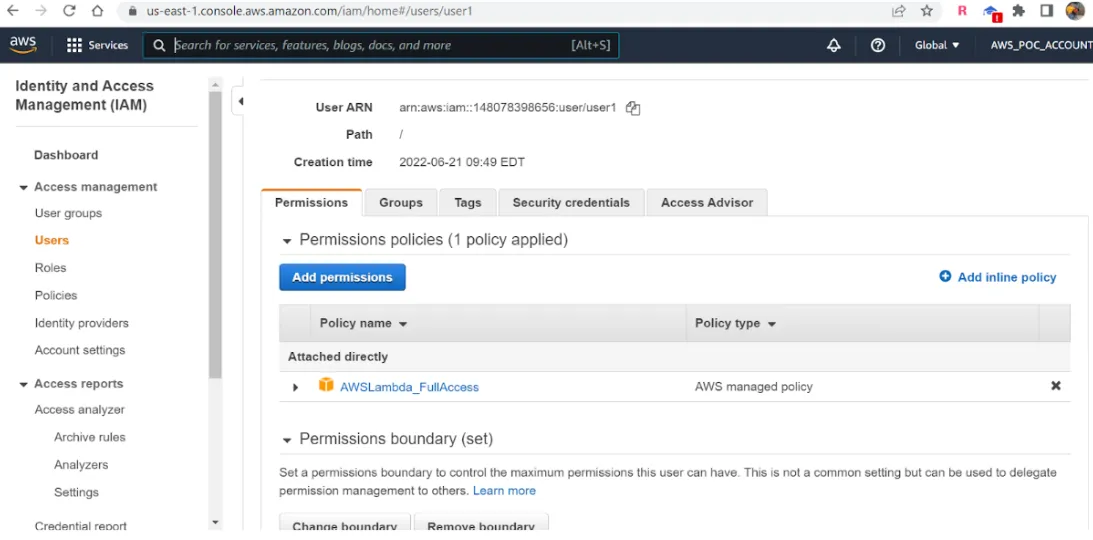
Task: Select Users in the sidebar
Action: (x=52, y=240)
